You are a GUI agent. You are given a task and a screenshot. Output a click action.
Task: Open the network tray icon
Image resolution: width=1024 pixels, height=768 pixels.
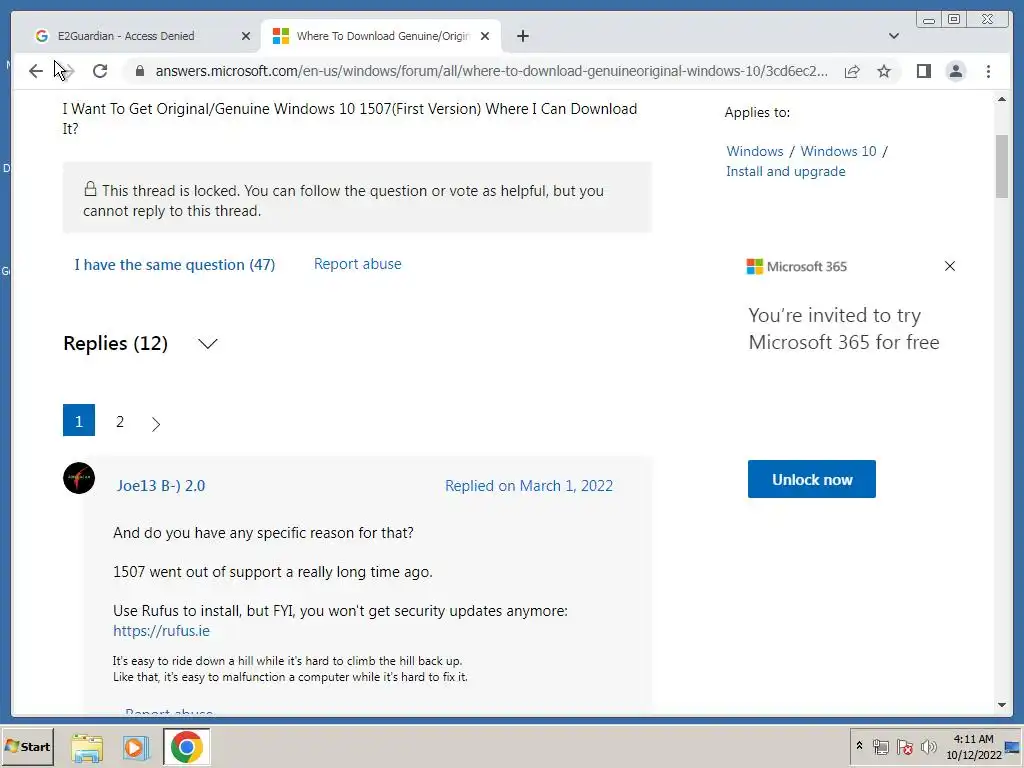click(880, 747)
